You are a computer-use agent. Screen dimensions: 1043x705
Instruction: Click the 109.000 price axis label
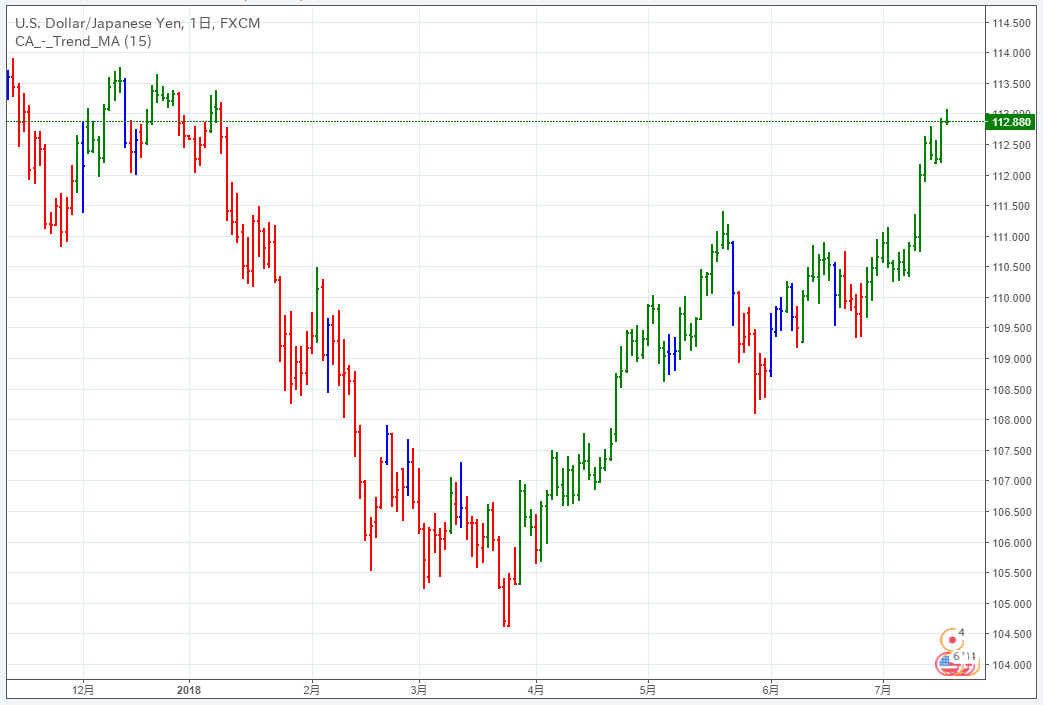click(1011, 359)
